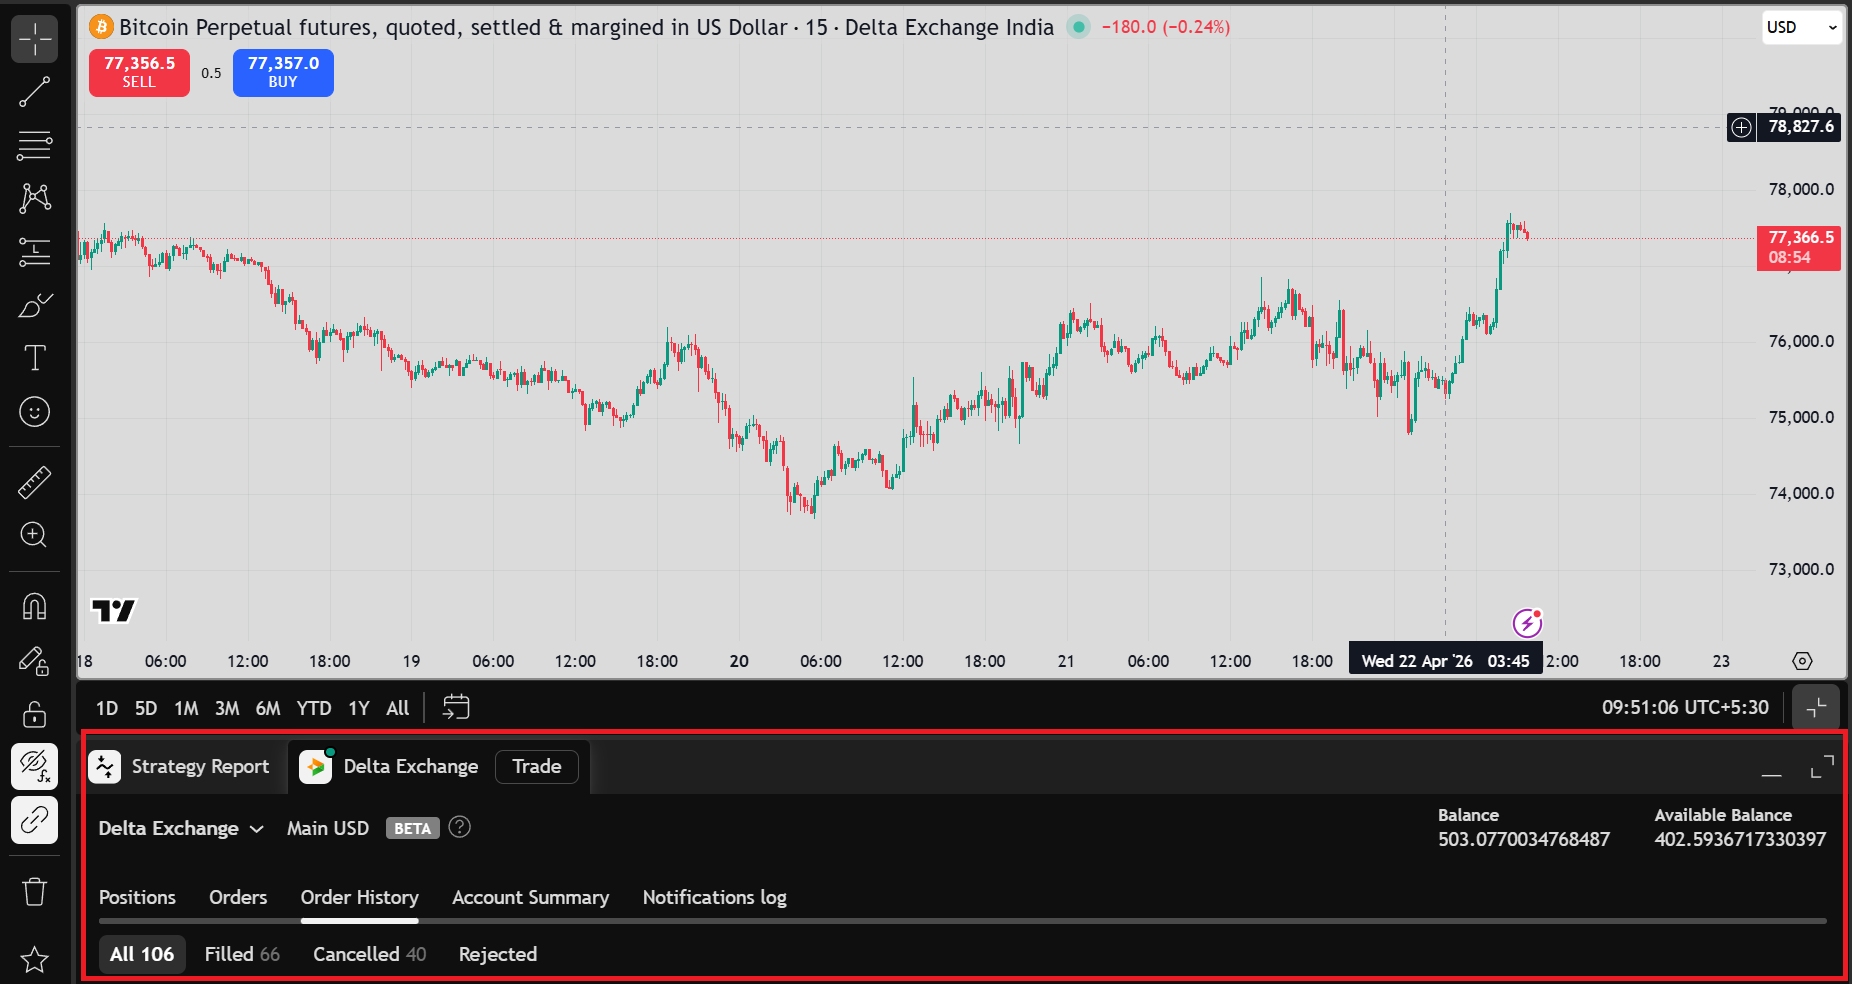Toggle magnet mode for drawings
Image resolution: width=1852 pixels, height=984 pixels.
(x=35, y=606)
